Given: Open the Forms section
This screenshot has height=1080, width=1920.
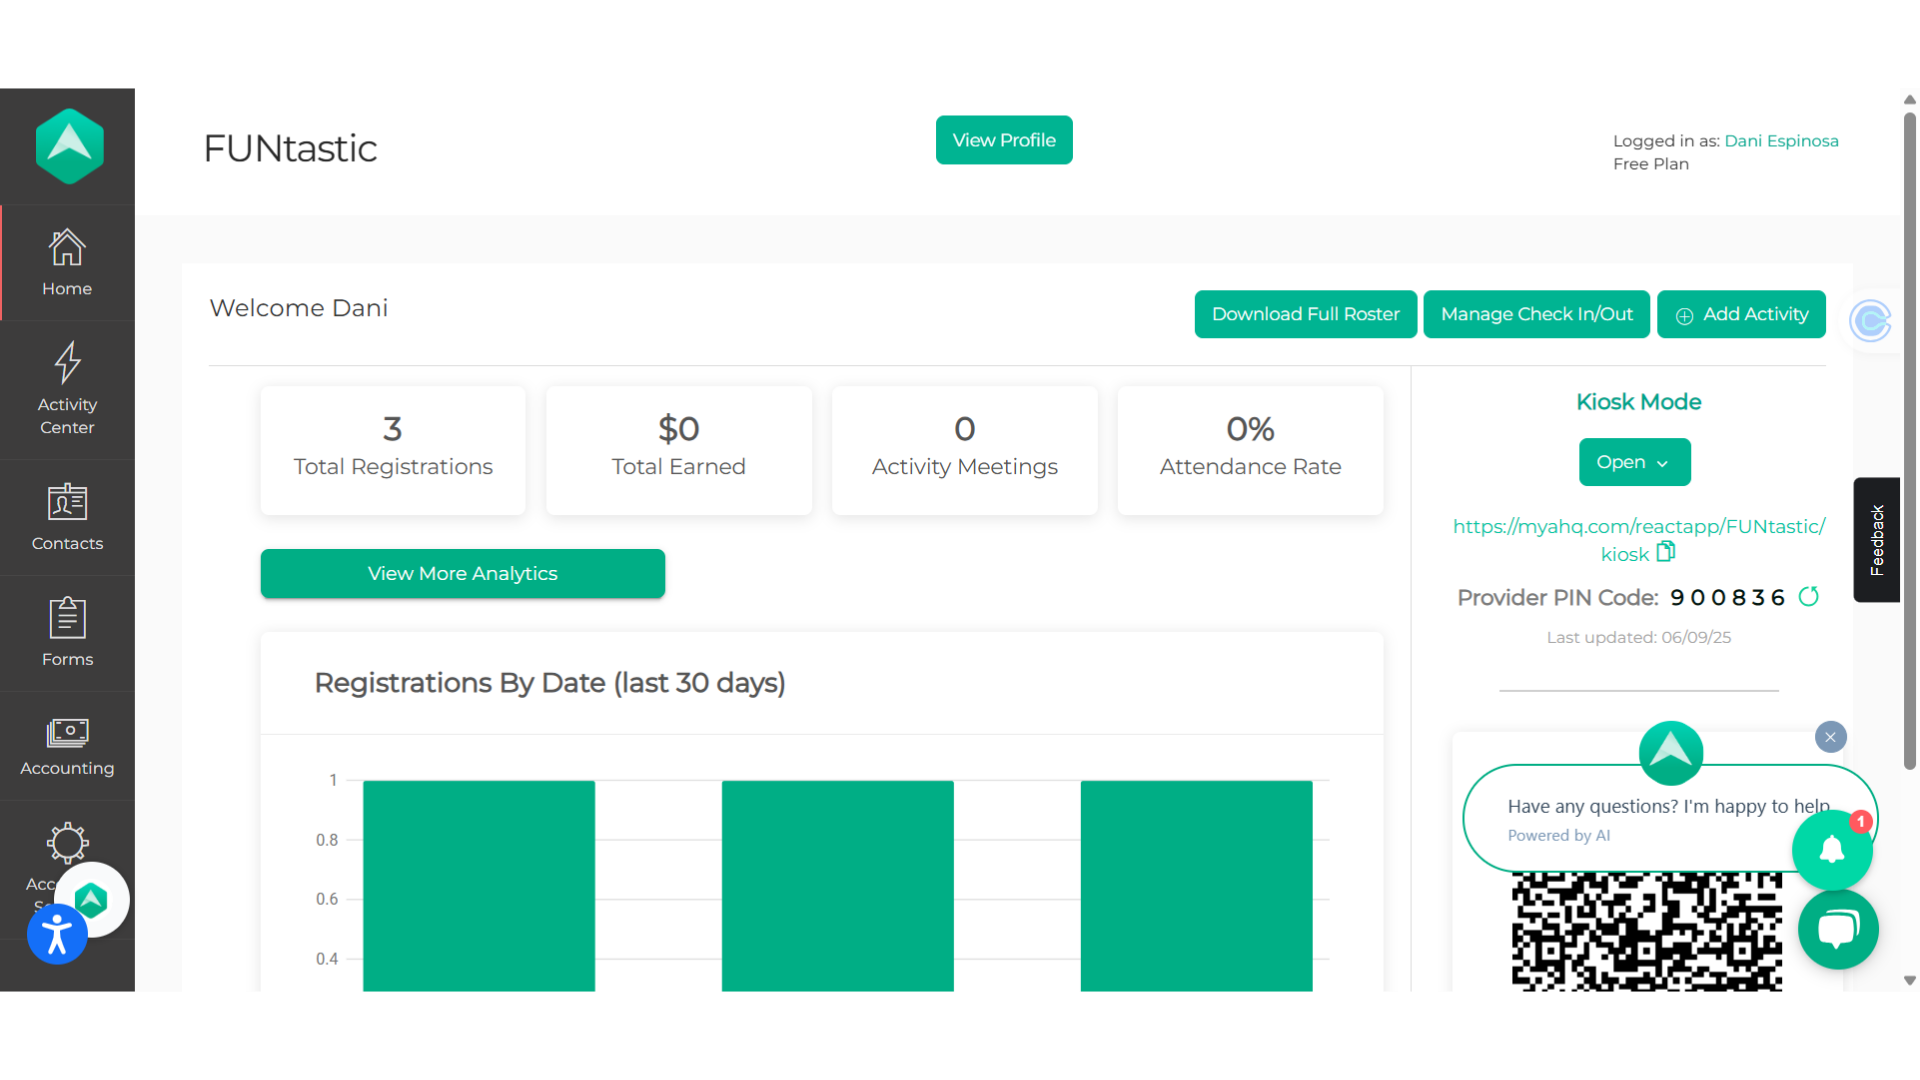Looking at the screenshot, I should tap(66, 633).
